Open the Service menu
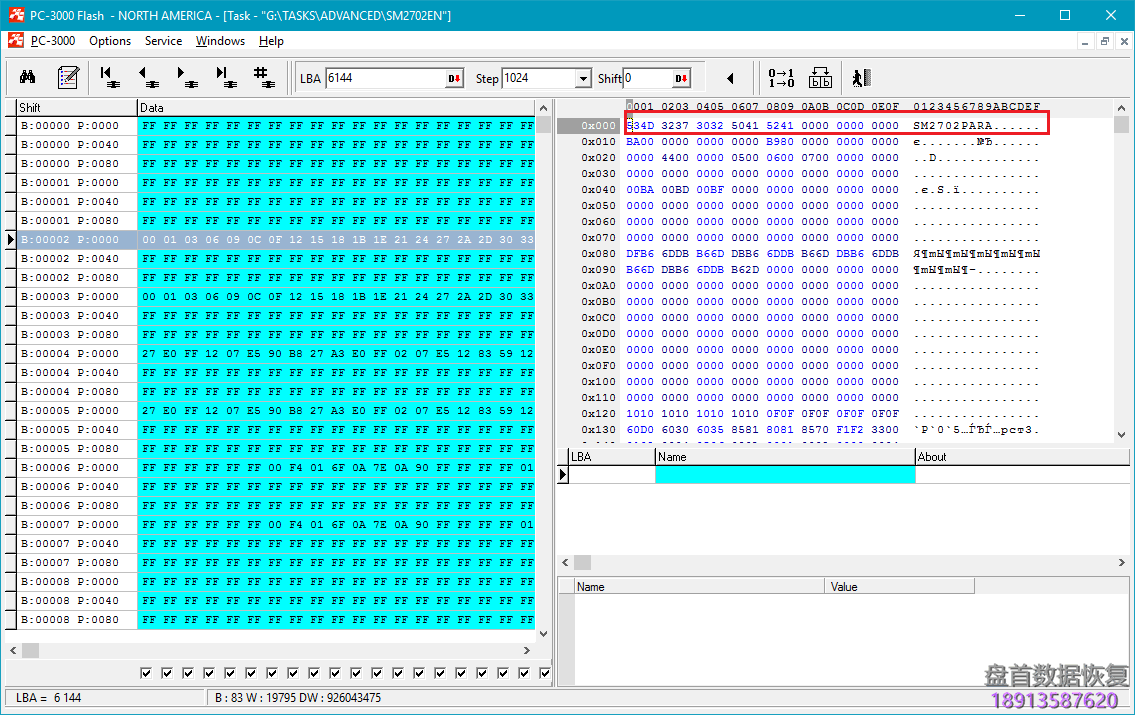The image size is (1135, 715). pyautogui.click(x=163, y=41)
